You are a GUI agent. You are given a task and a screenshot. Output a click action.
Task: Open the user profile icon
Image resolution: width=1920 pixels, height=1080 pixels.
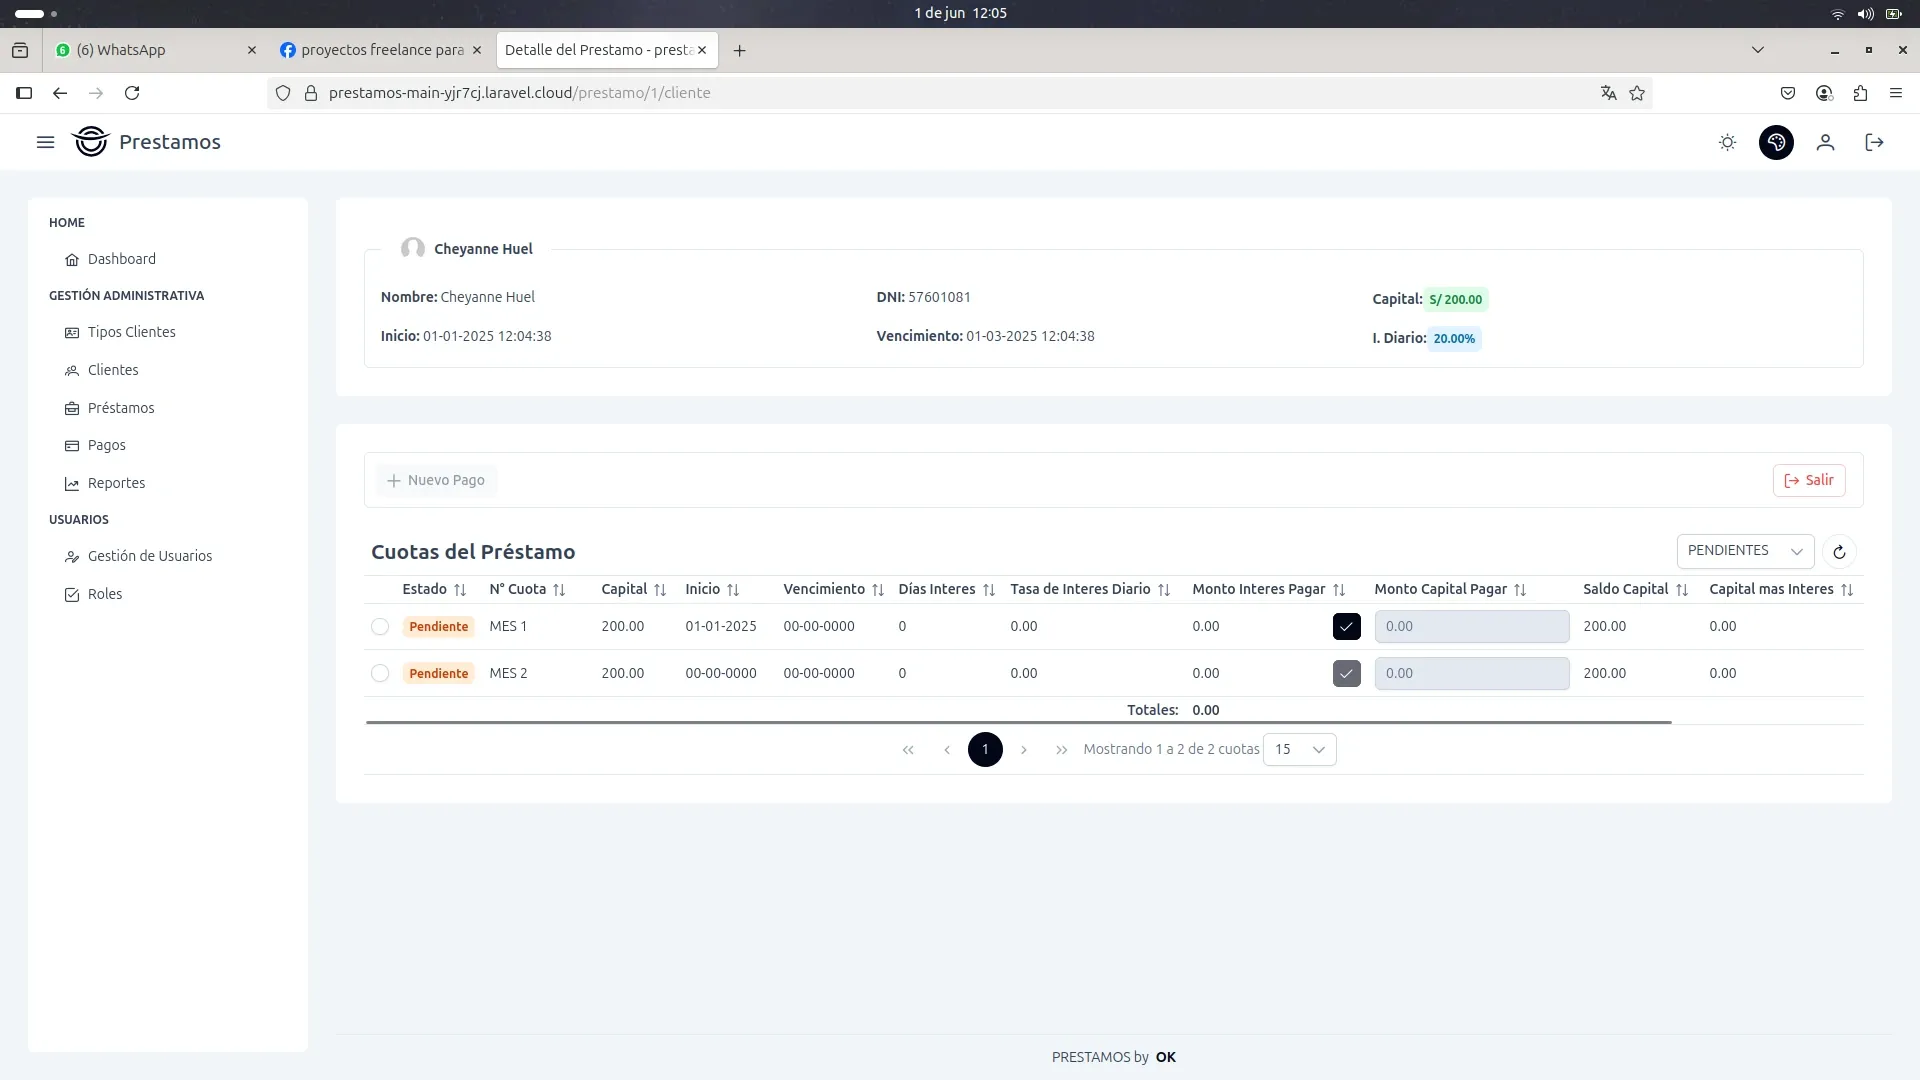1825,142
